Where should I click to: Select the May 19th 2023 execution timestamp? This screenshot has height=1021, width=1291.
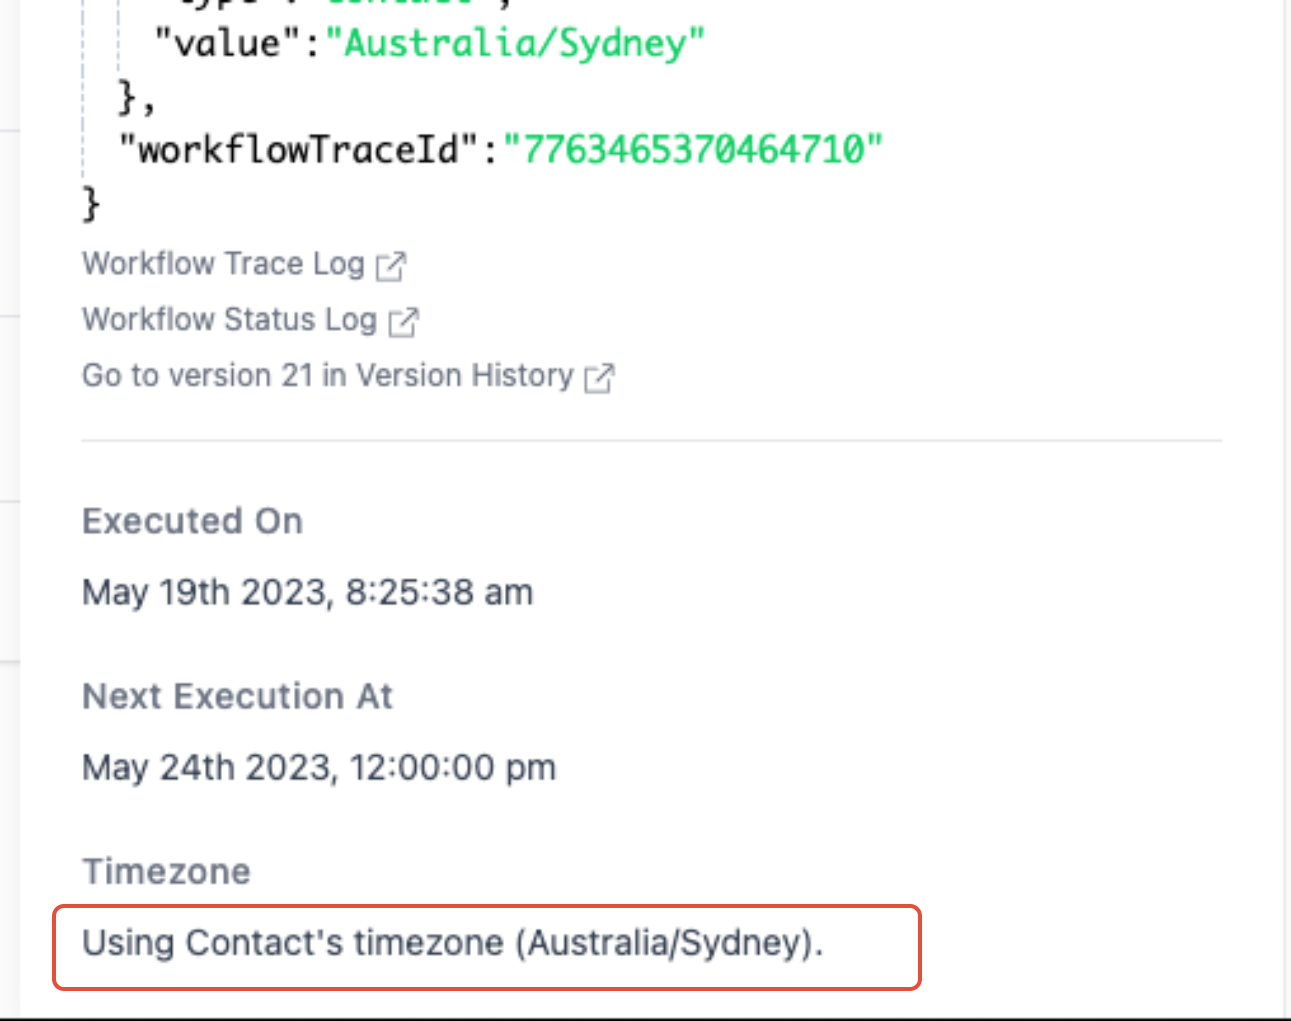coord(307,592)
